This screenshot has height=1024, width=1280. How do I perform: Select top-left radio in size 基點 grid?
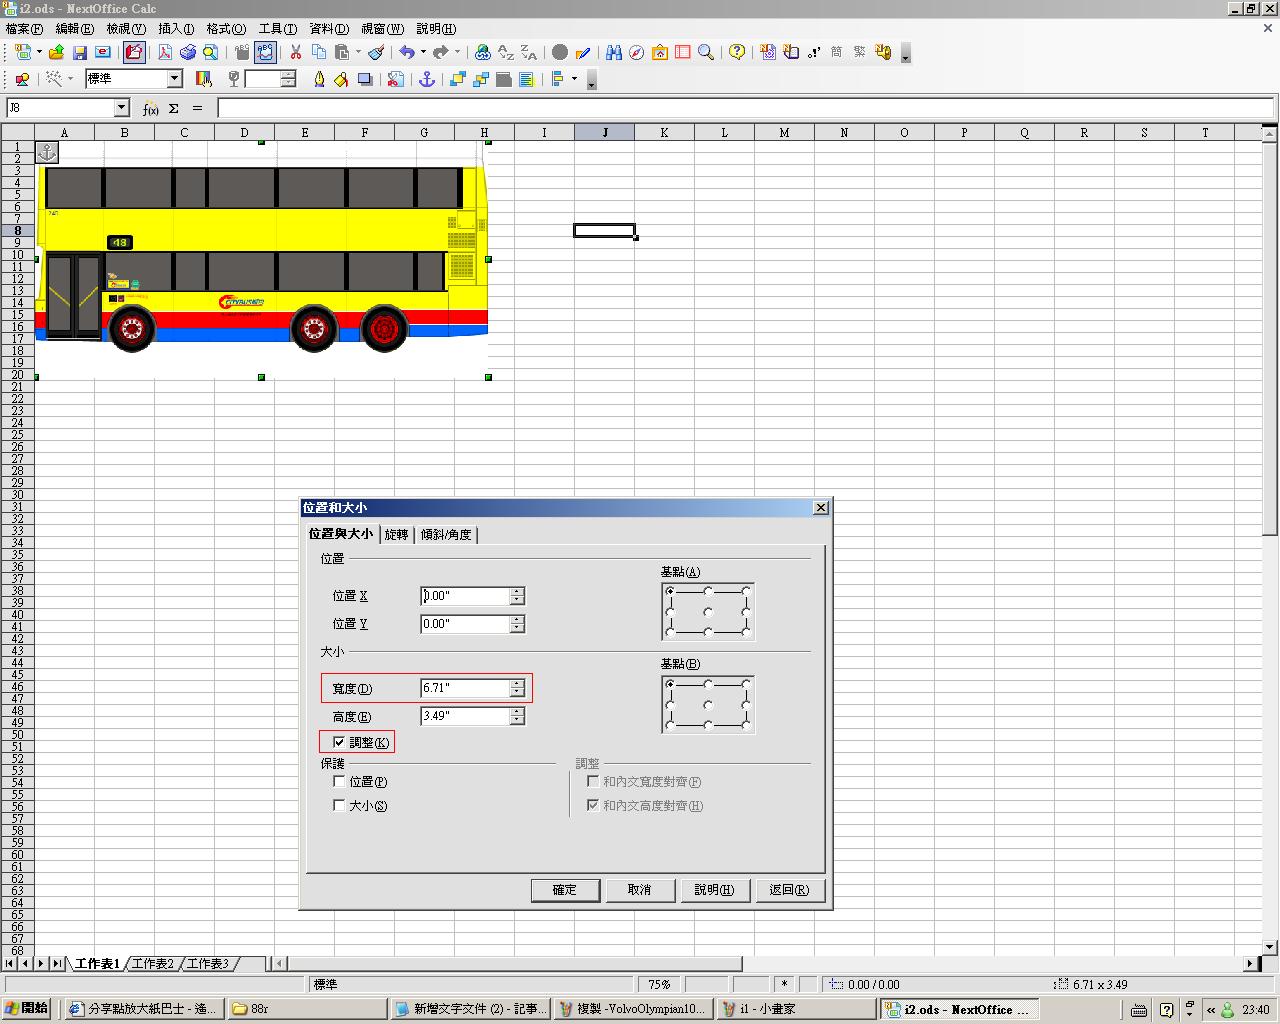[670, 684]
